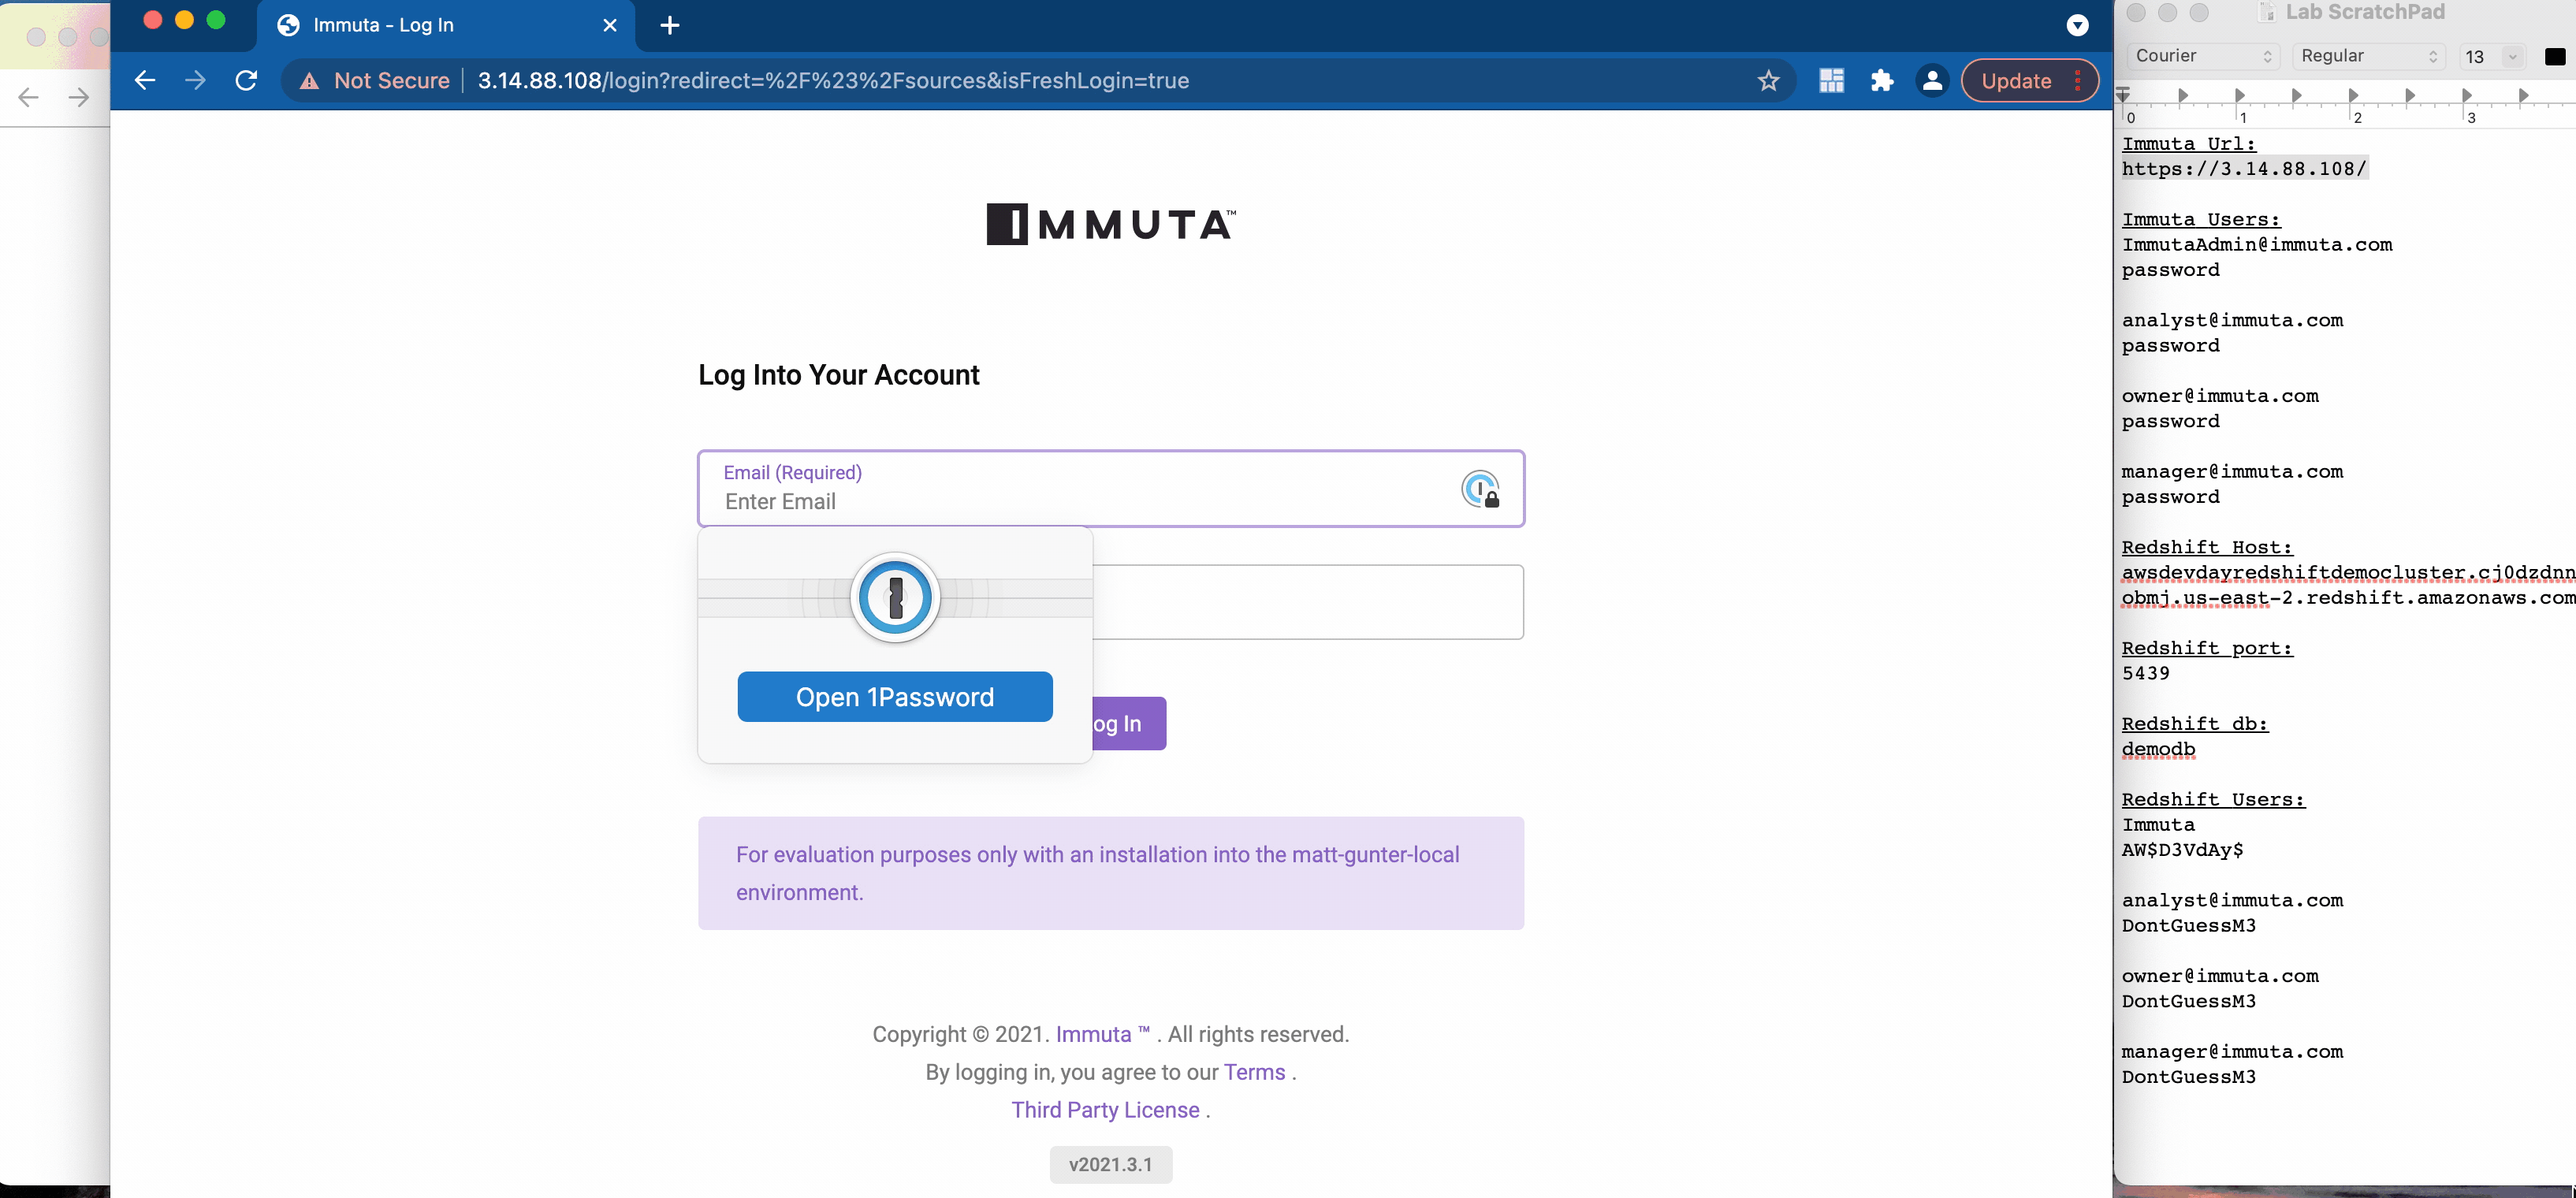Click the ScratchPad ruler tab stop near 1

coord(2240,95)
